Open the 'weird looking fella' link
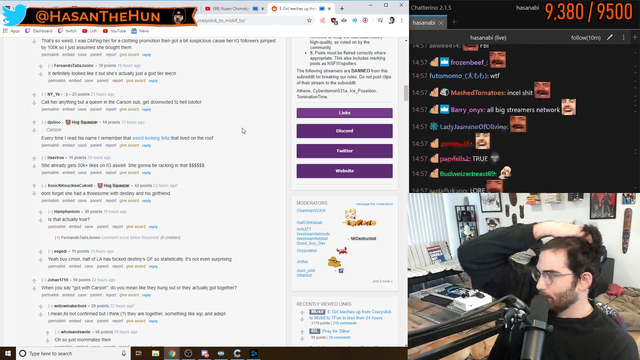The width and height of the screenshot is (640, 360). tap(151, 138)
